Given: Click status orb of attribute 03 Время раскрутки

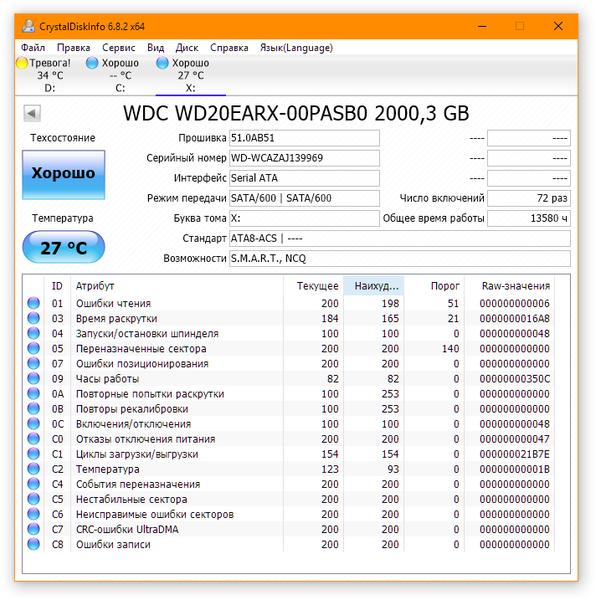Looking at the screenshot, I should pos(34,318).
